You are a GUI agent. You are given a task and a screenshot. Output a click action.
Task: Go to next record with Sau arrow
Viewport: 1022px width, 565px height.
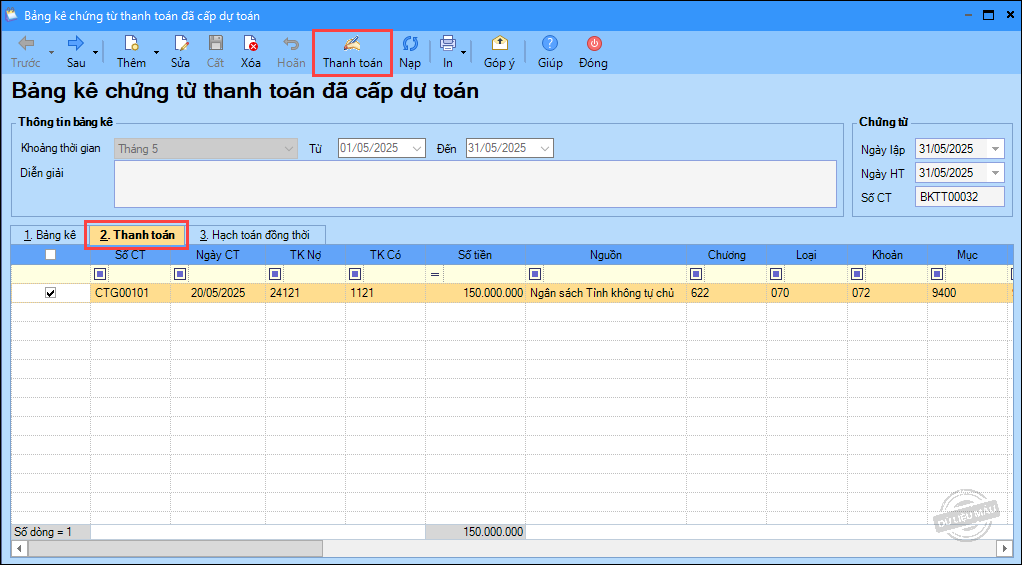pos(76,44)
